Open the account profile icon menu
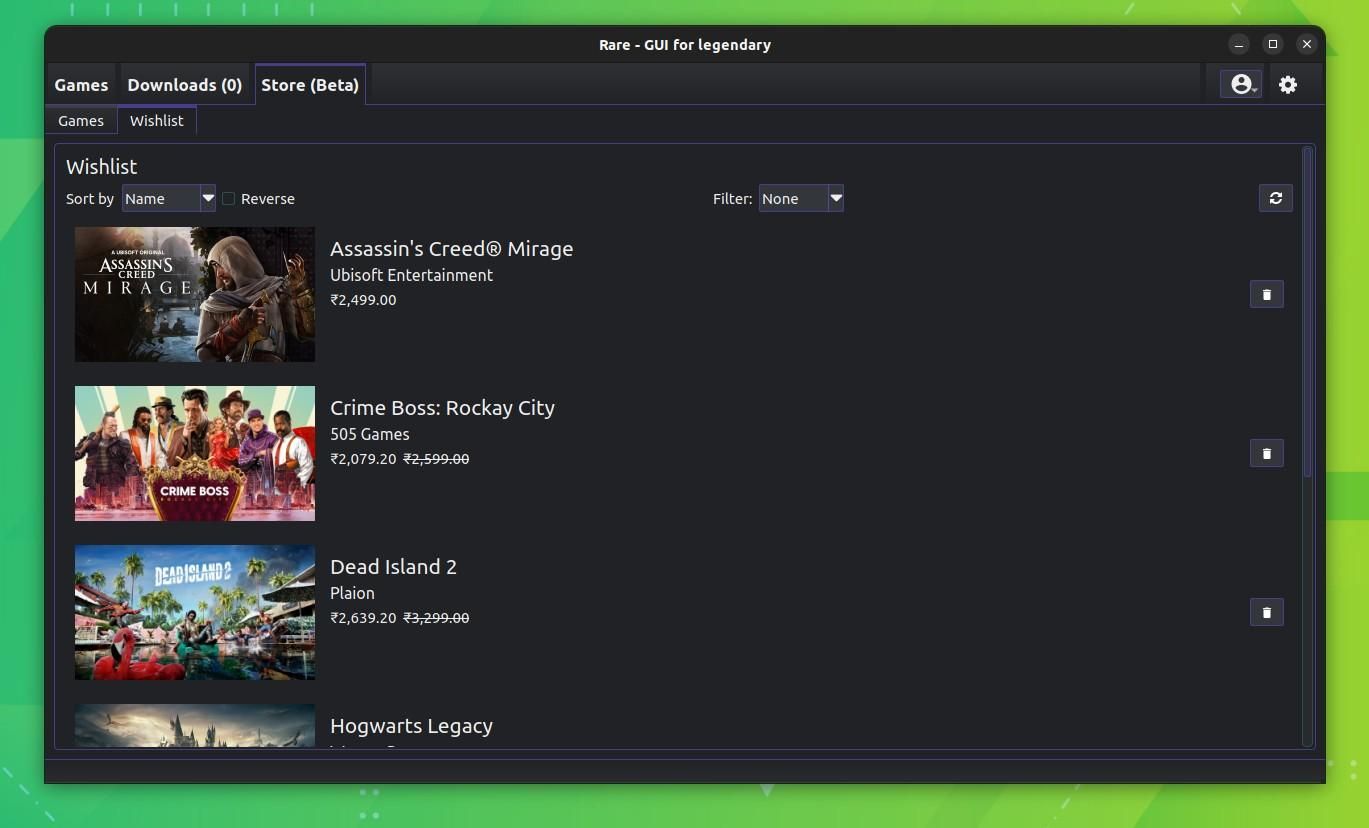 pyautogui.click(x=1240, y=85)
